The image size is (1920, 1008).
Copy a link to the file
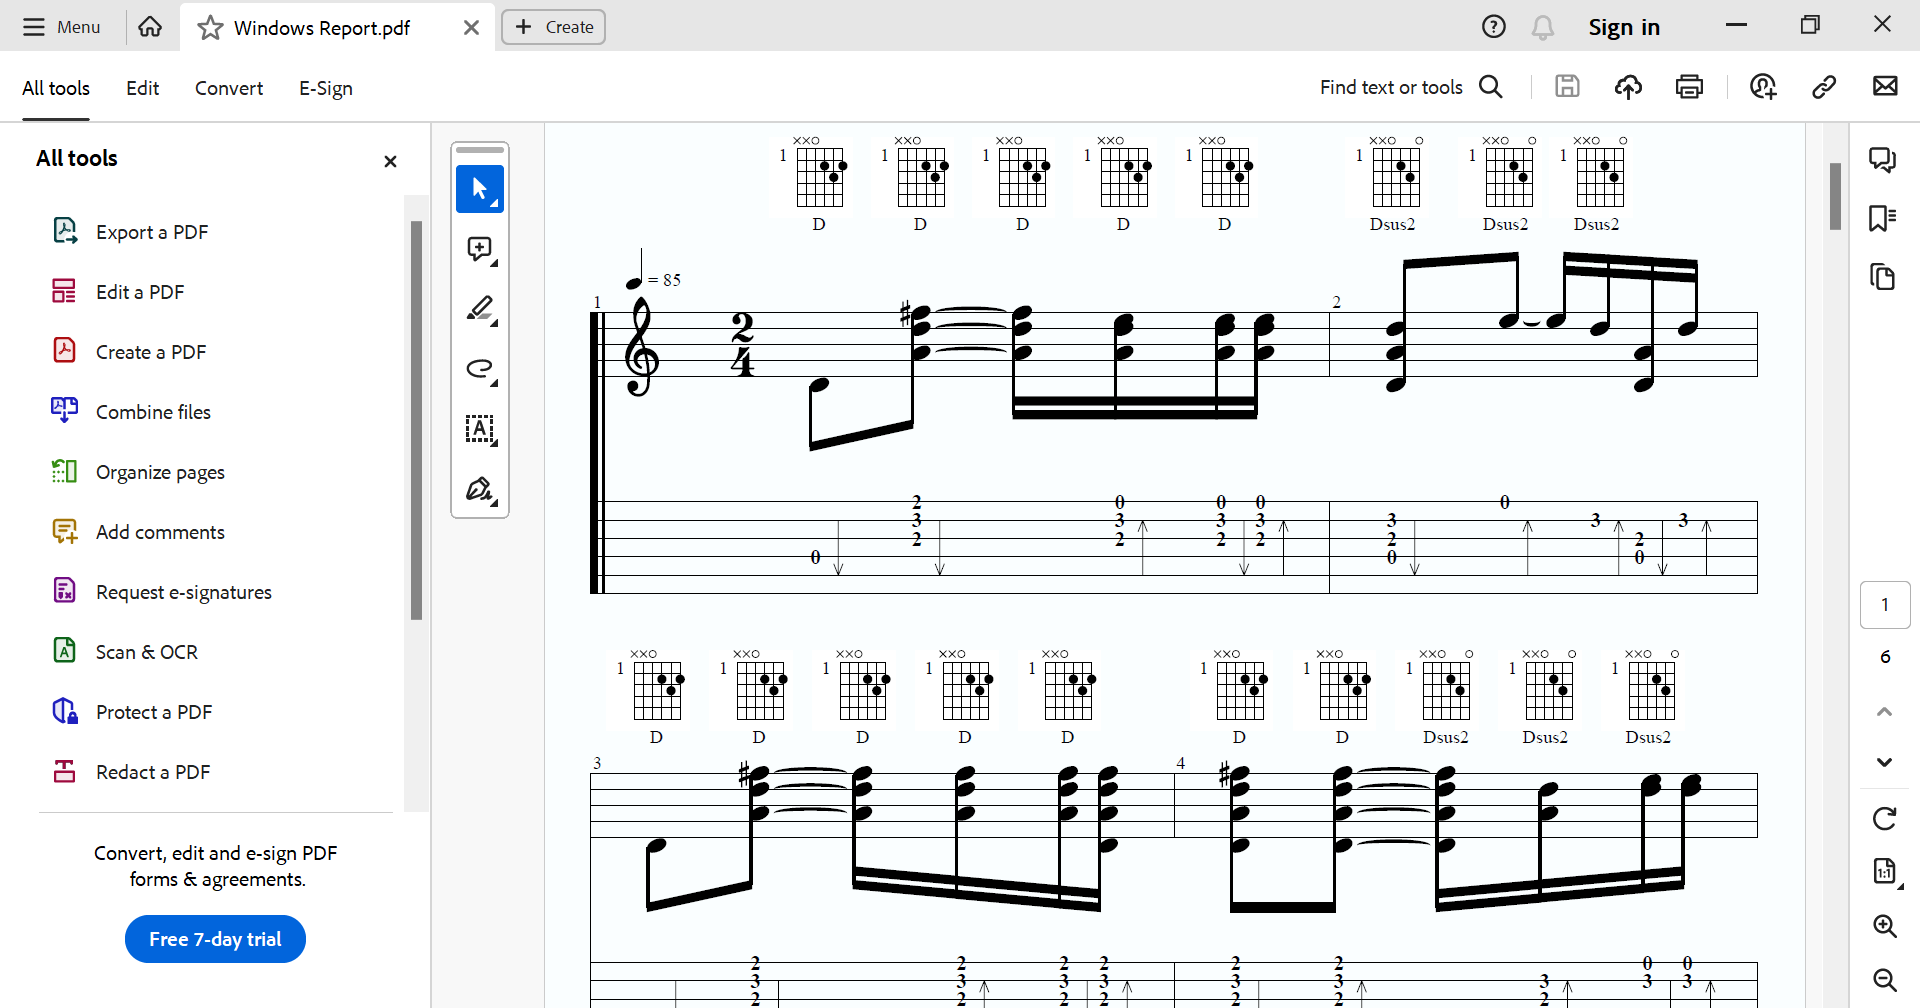tap(1824, 87)
